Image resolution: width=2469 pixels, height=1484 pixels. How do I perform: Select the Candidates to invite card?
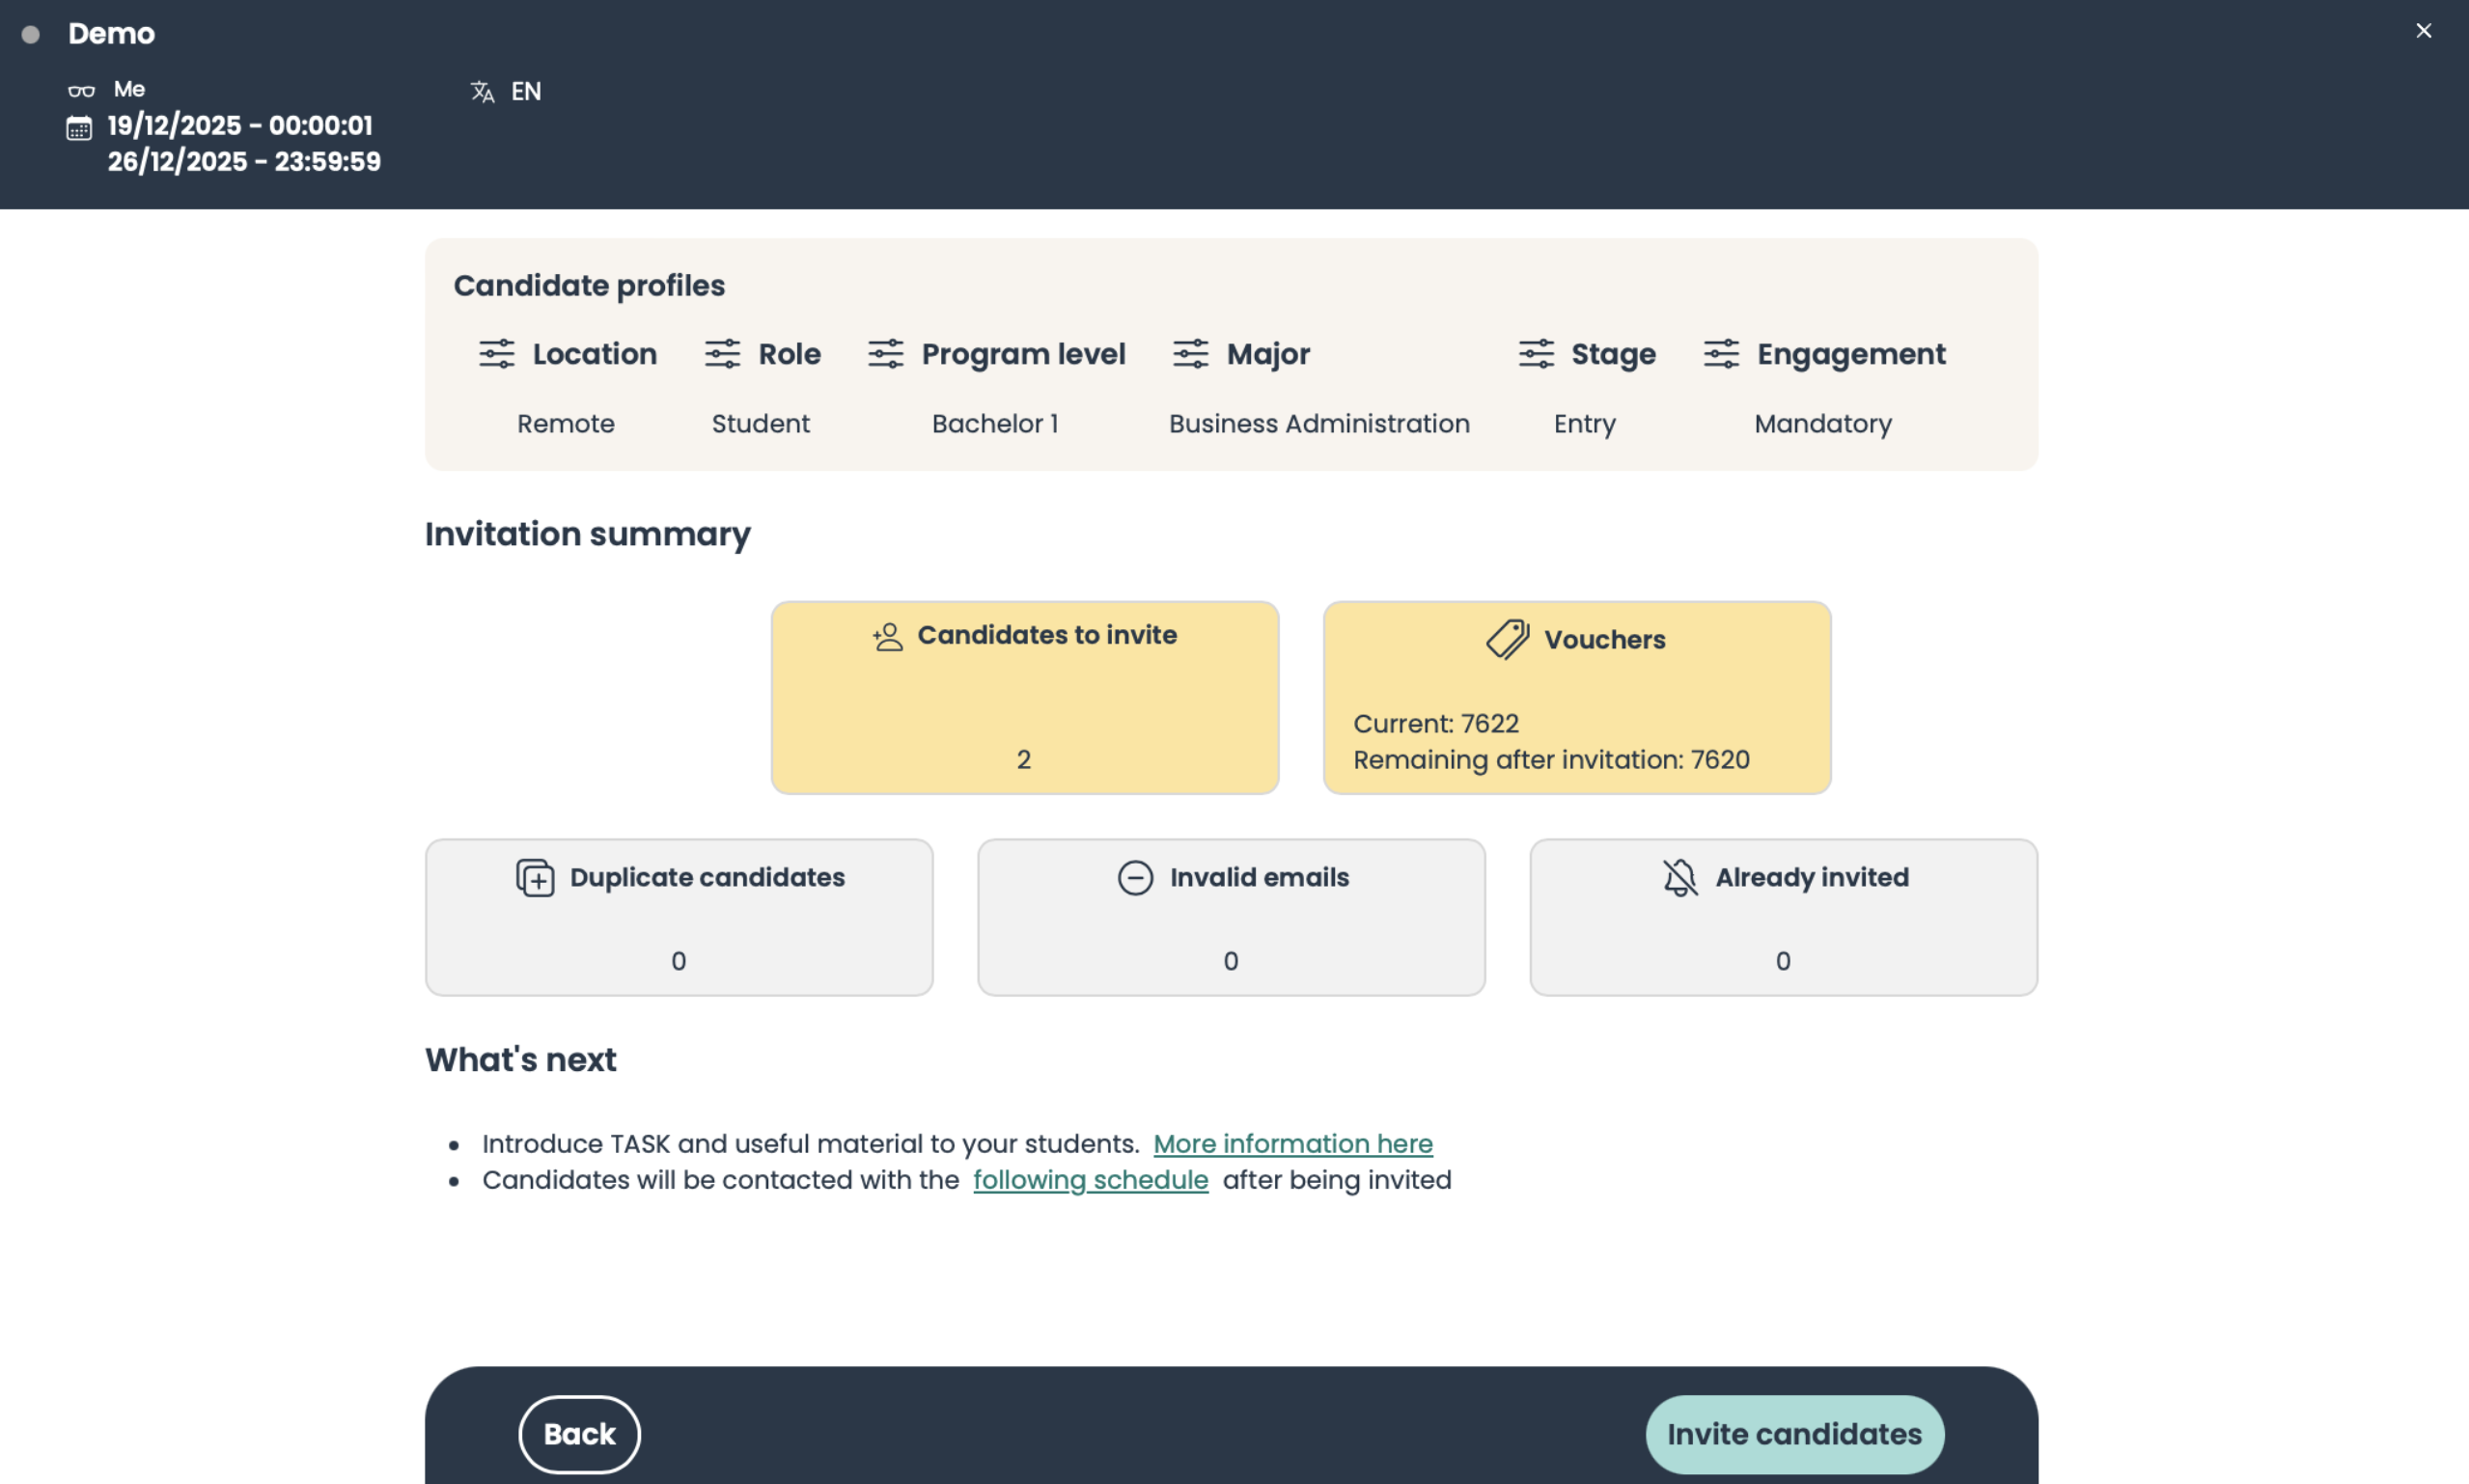(x=1024, y=698)
